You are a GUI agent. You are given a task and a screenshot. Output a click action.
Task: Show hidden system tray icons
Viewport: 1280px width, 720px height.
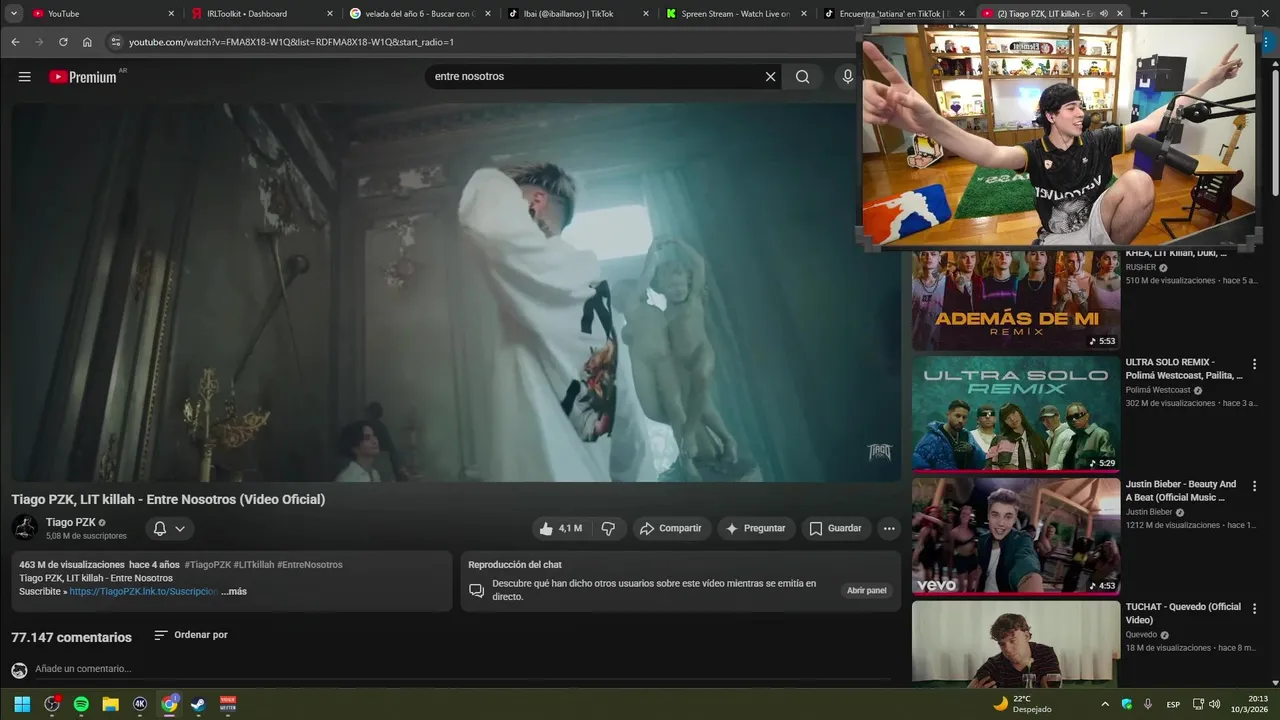[1105, 704]
